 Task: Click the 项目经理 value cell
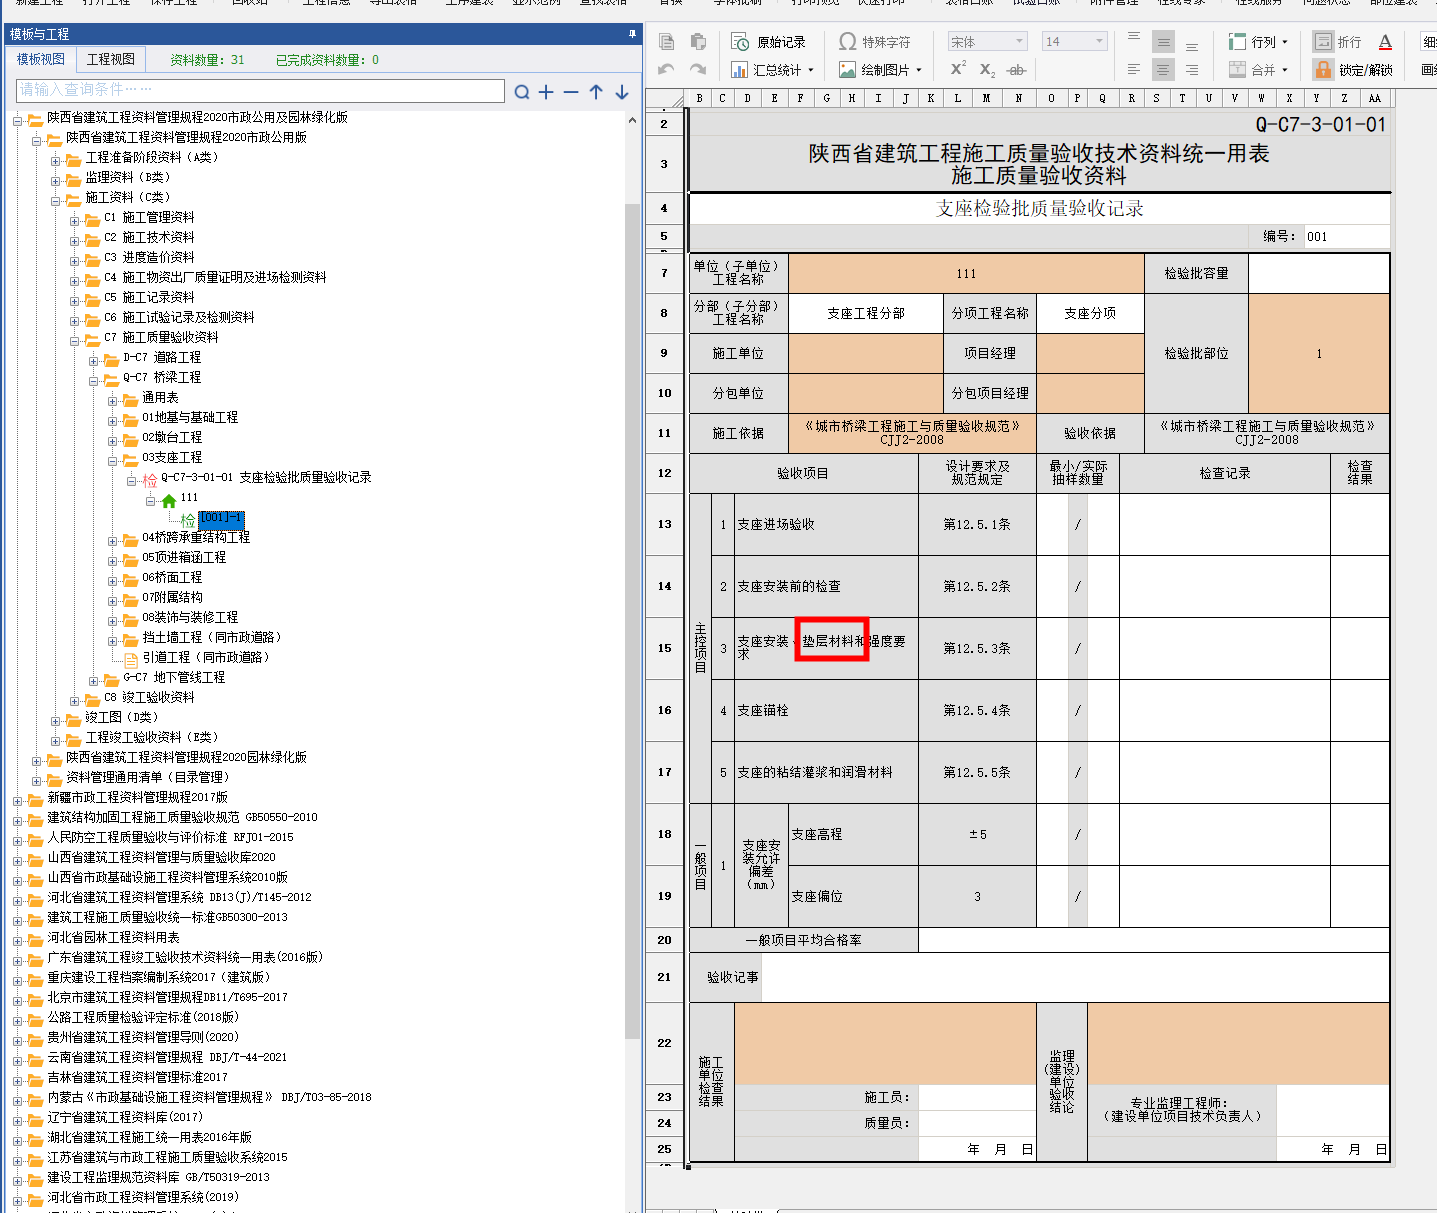1090,353
